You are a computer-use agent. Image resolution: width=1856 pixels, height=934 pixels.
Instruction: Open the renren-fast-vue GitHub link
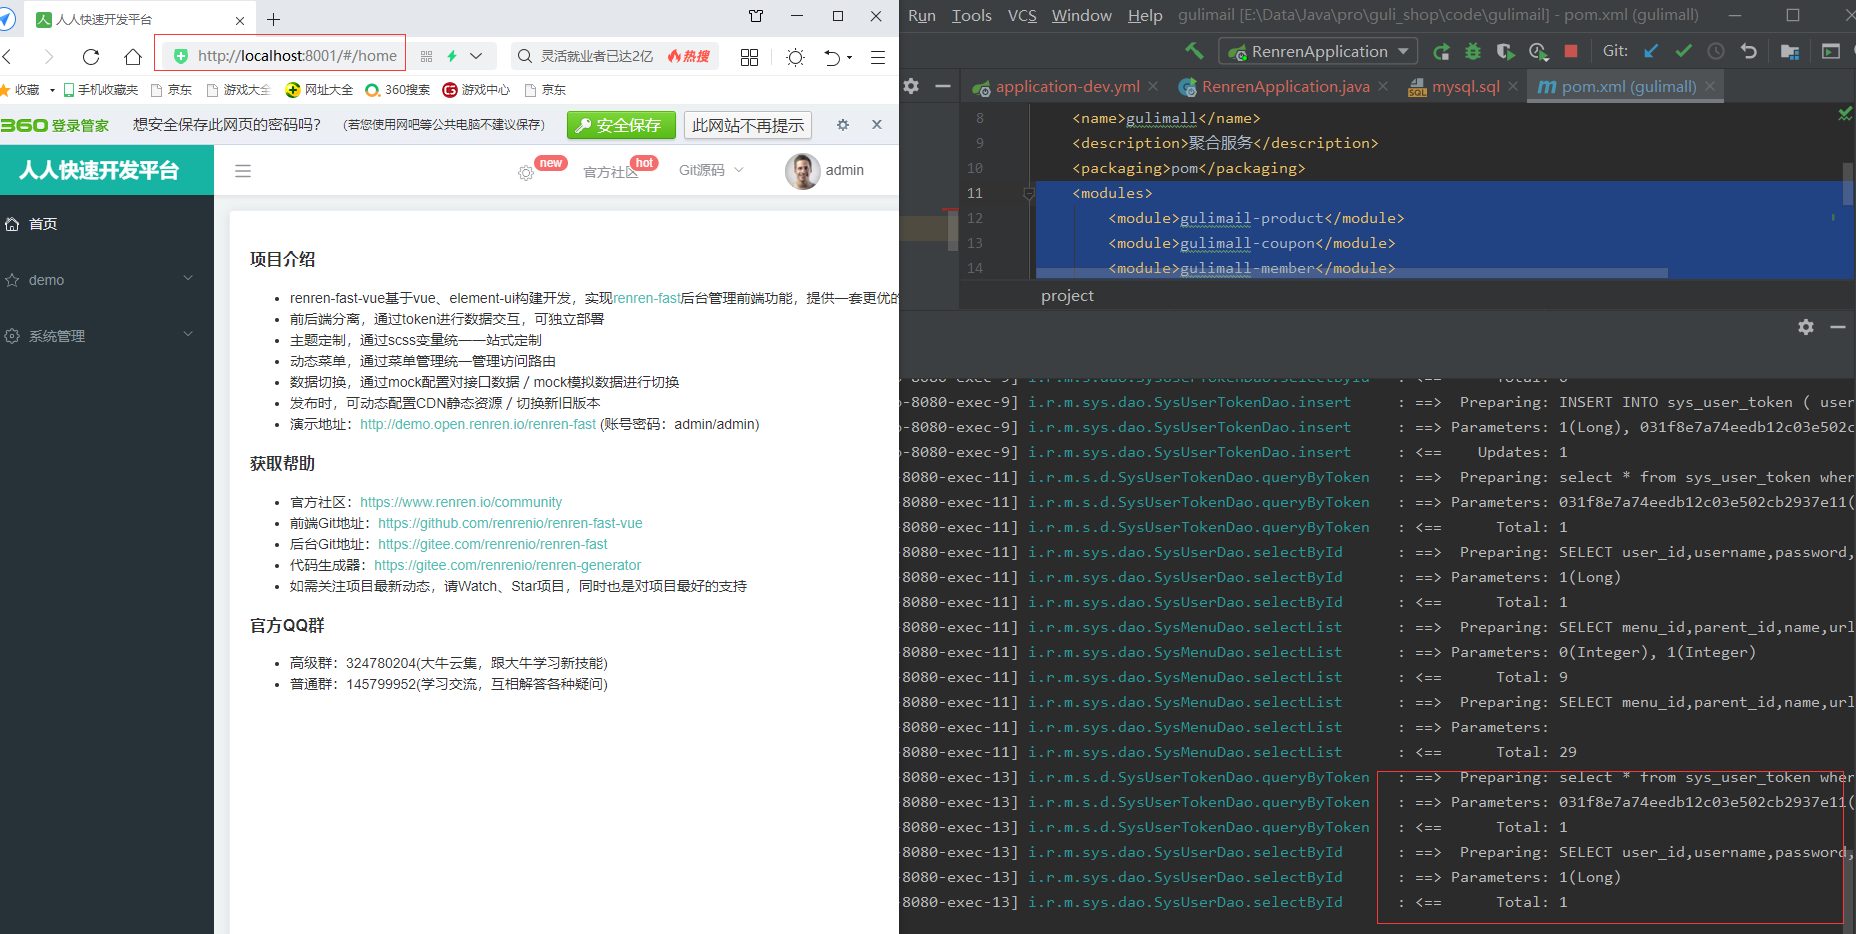(510, 523)
